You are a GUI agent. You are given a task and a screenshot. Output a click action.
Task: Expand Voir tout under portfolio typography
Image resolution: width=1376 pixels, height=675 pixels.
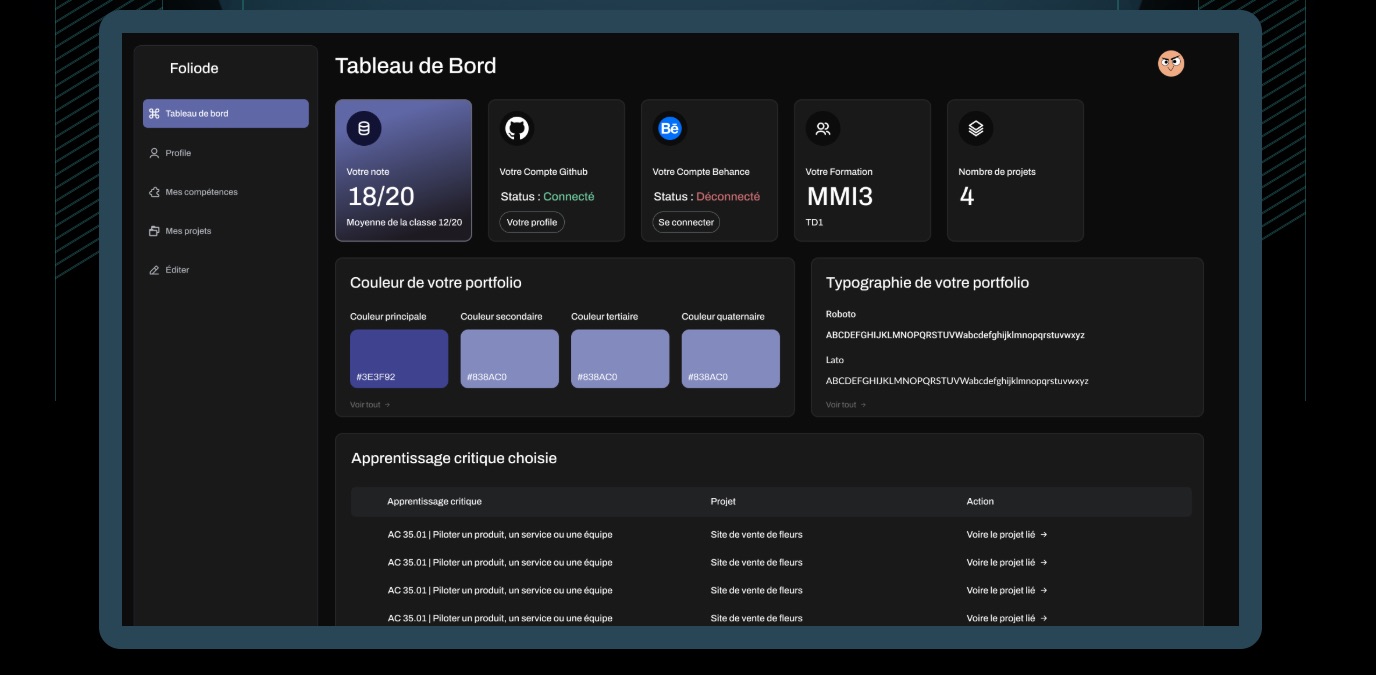846,405
